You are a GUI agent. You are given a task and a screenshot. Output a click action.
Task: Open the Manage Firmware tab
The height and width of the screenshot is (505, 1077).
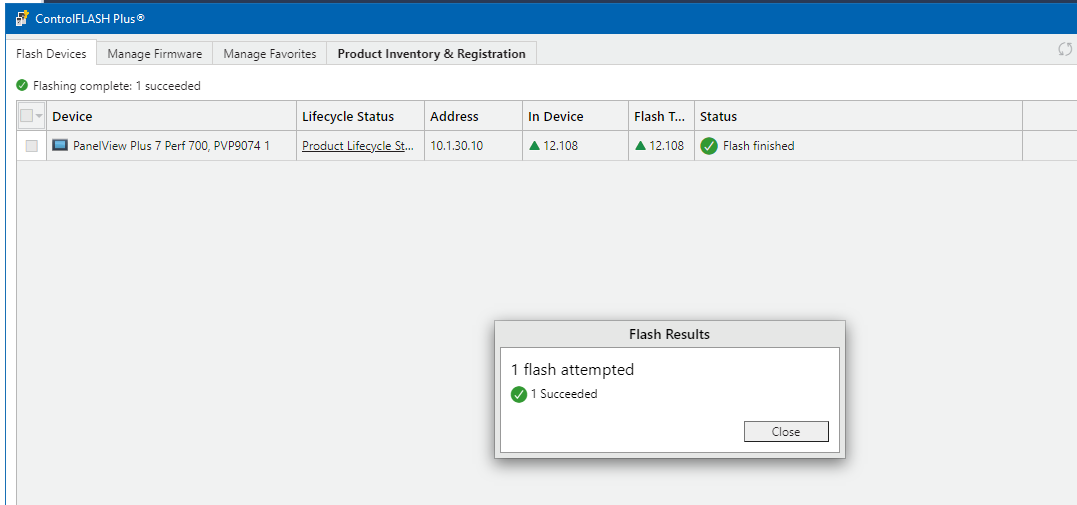(x=155, y=54)
